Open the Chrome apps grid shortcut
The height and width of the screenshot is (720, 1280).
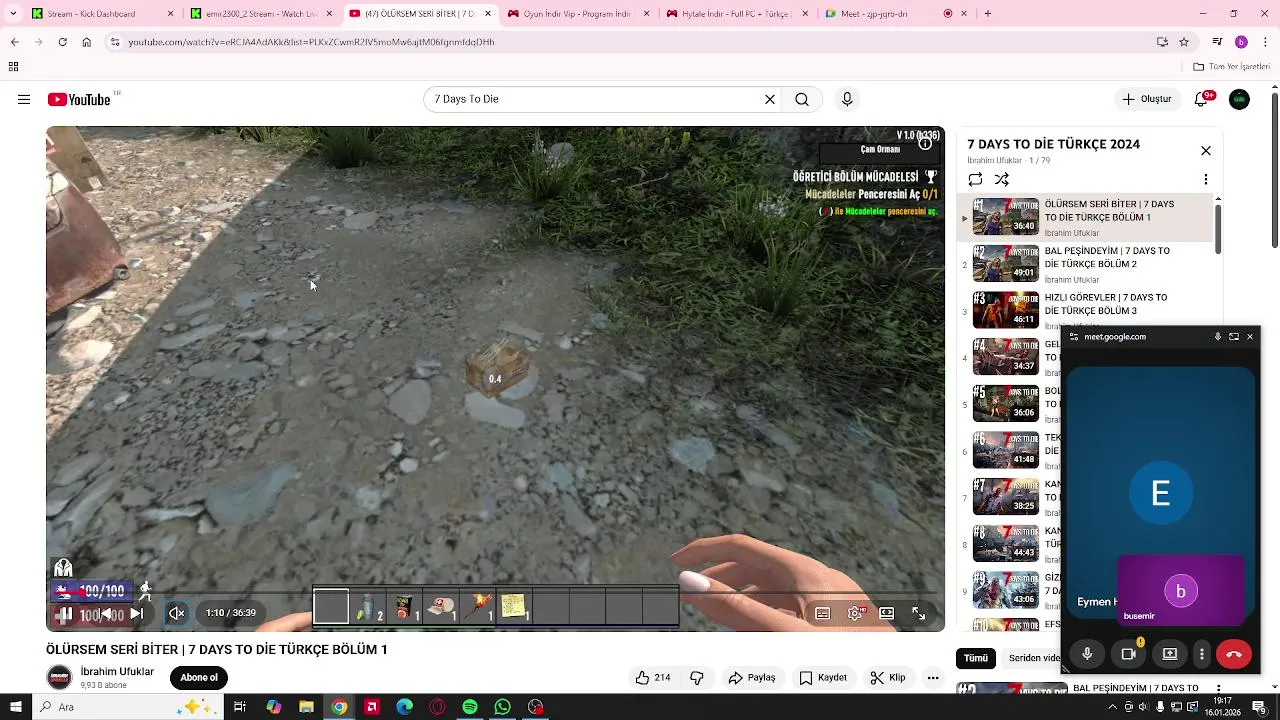[13, 67]
